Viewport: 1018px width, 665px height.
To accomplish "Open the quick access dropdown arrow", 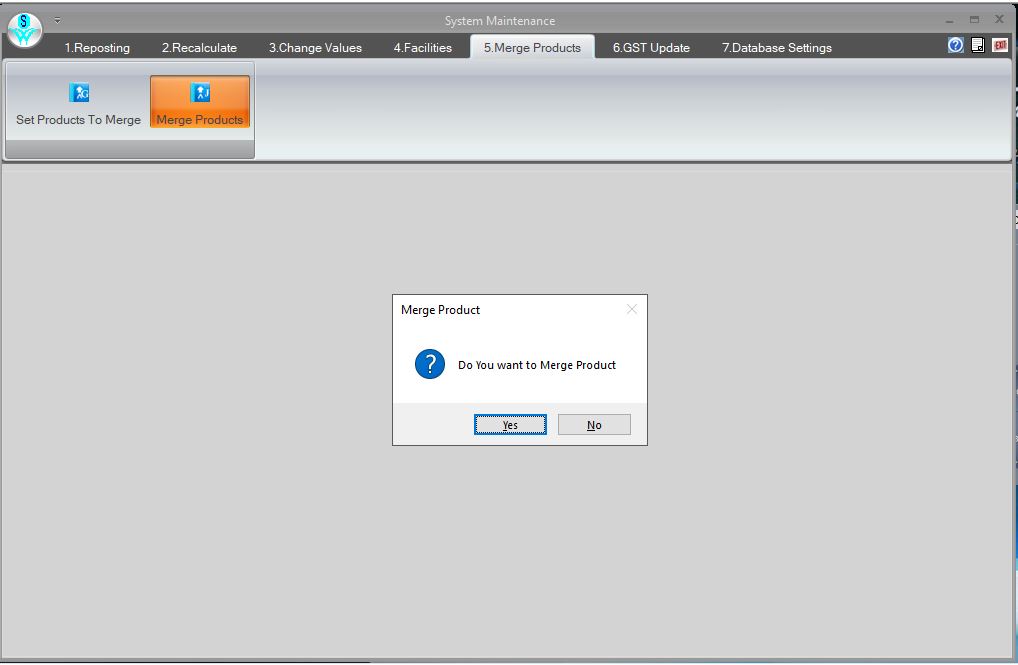I will point(58,20).
